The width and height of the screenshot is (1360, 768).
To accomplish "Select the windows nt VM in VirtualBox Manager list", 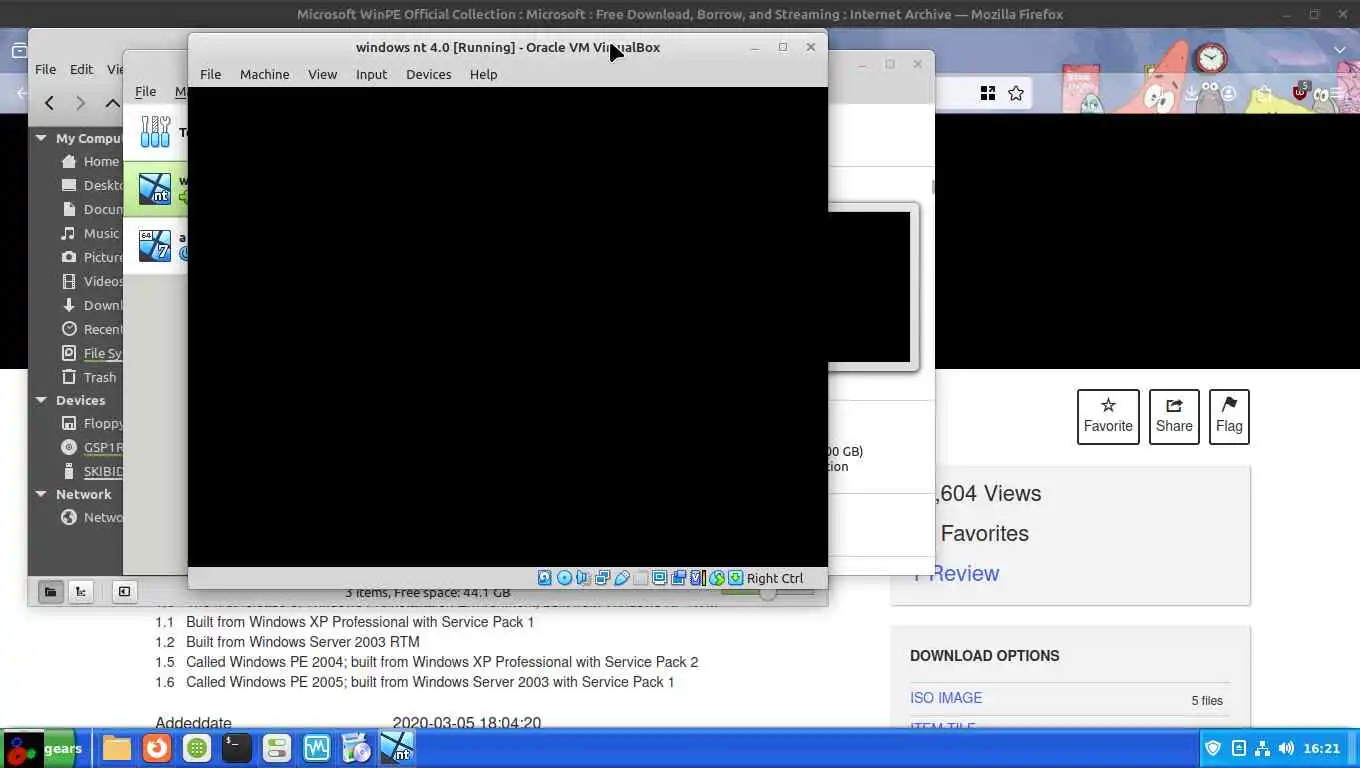I will point(155,188).
